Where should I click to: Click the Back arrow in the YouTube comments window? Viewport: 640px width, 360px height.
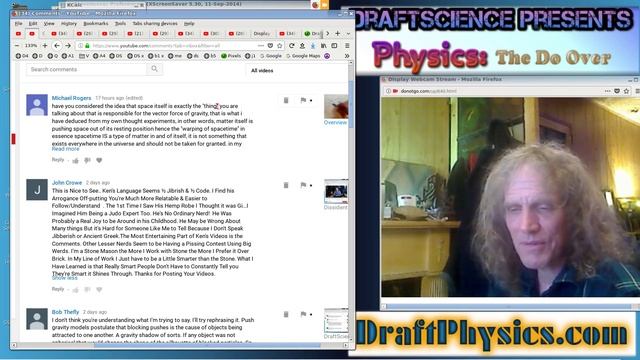click(57, 46)
